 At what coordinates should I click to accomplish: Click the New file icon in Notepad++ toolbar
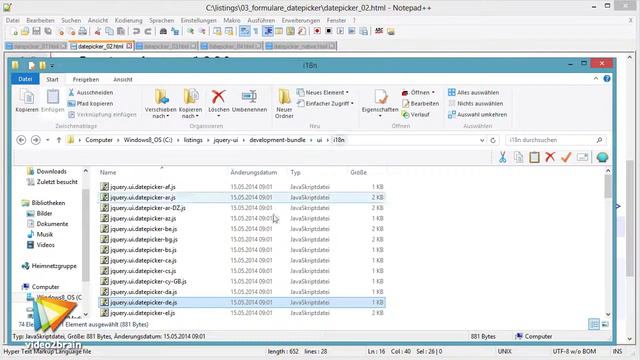tap(13, 31)
